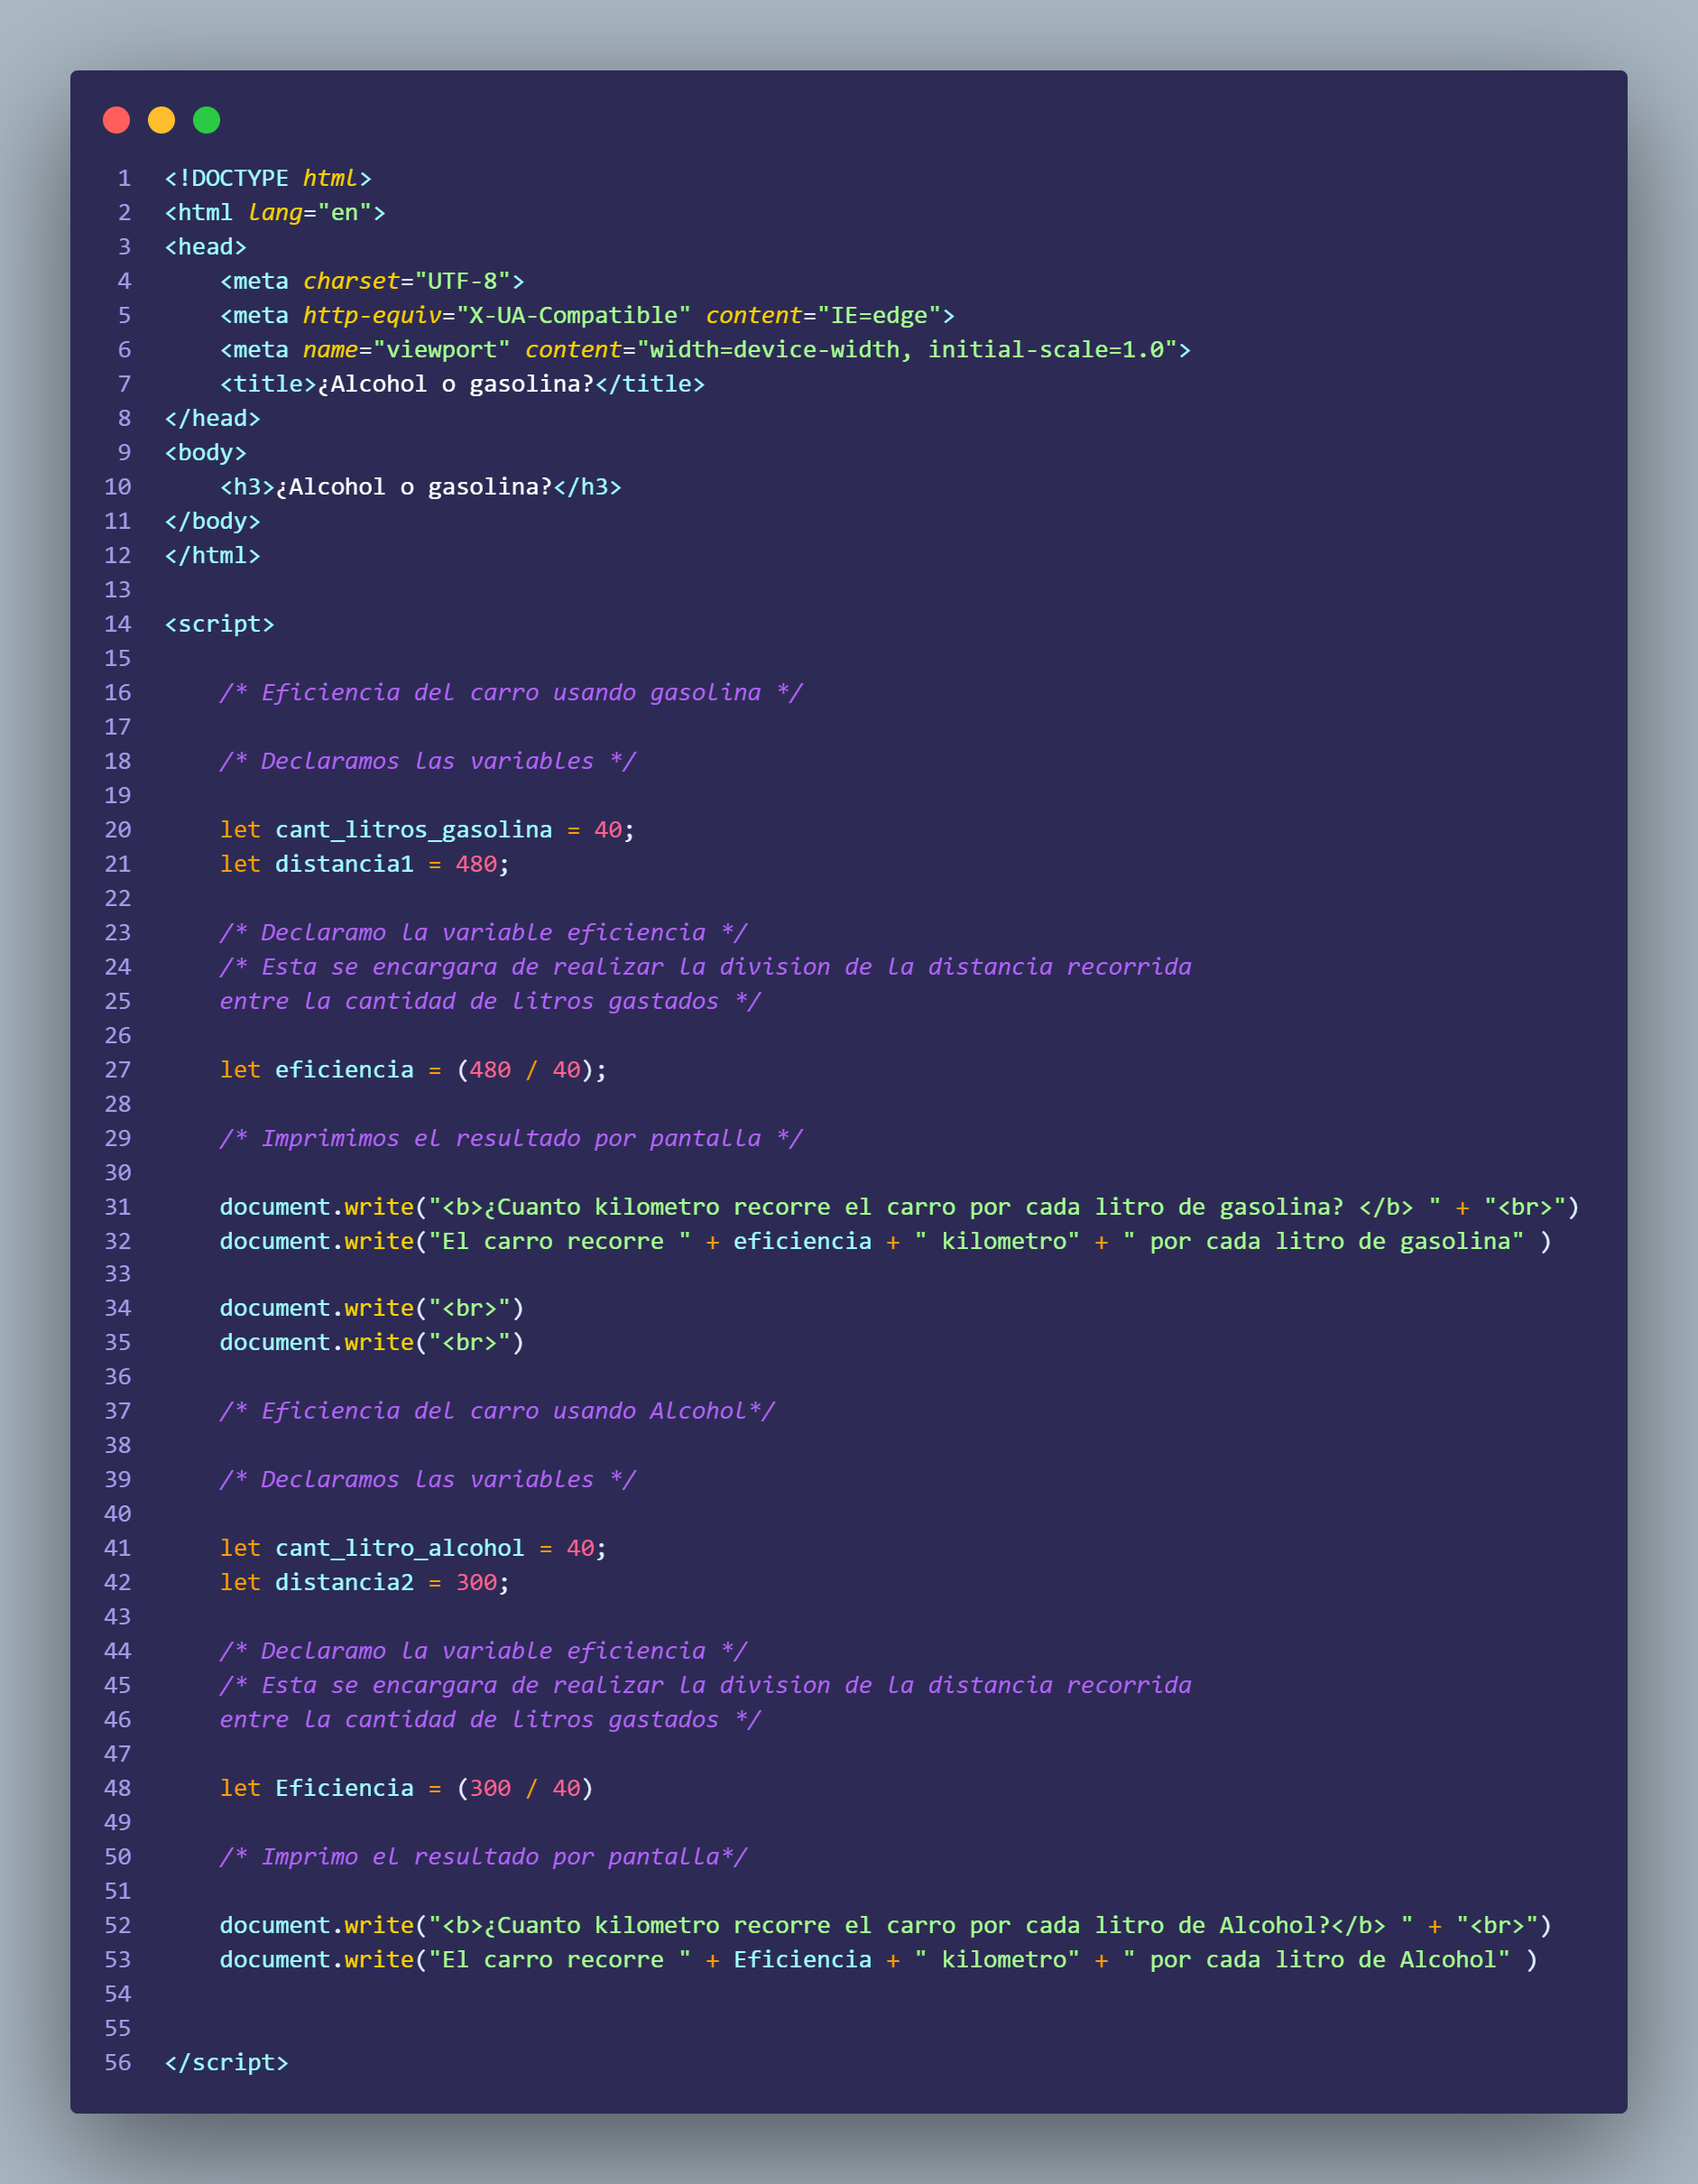Click comment 'Eficiencia del carro usando gasolina'
Screen dimensions: 1698x2184
coord(511,692)
